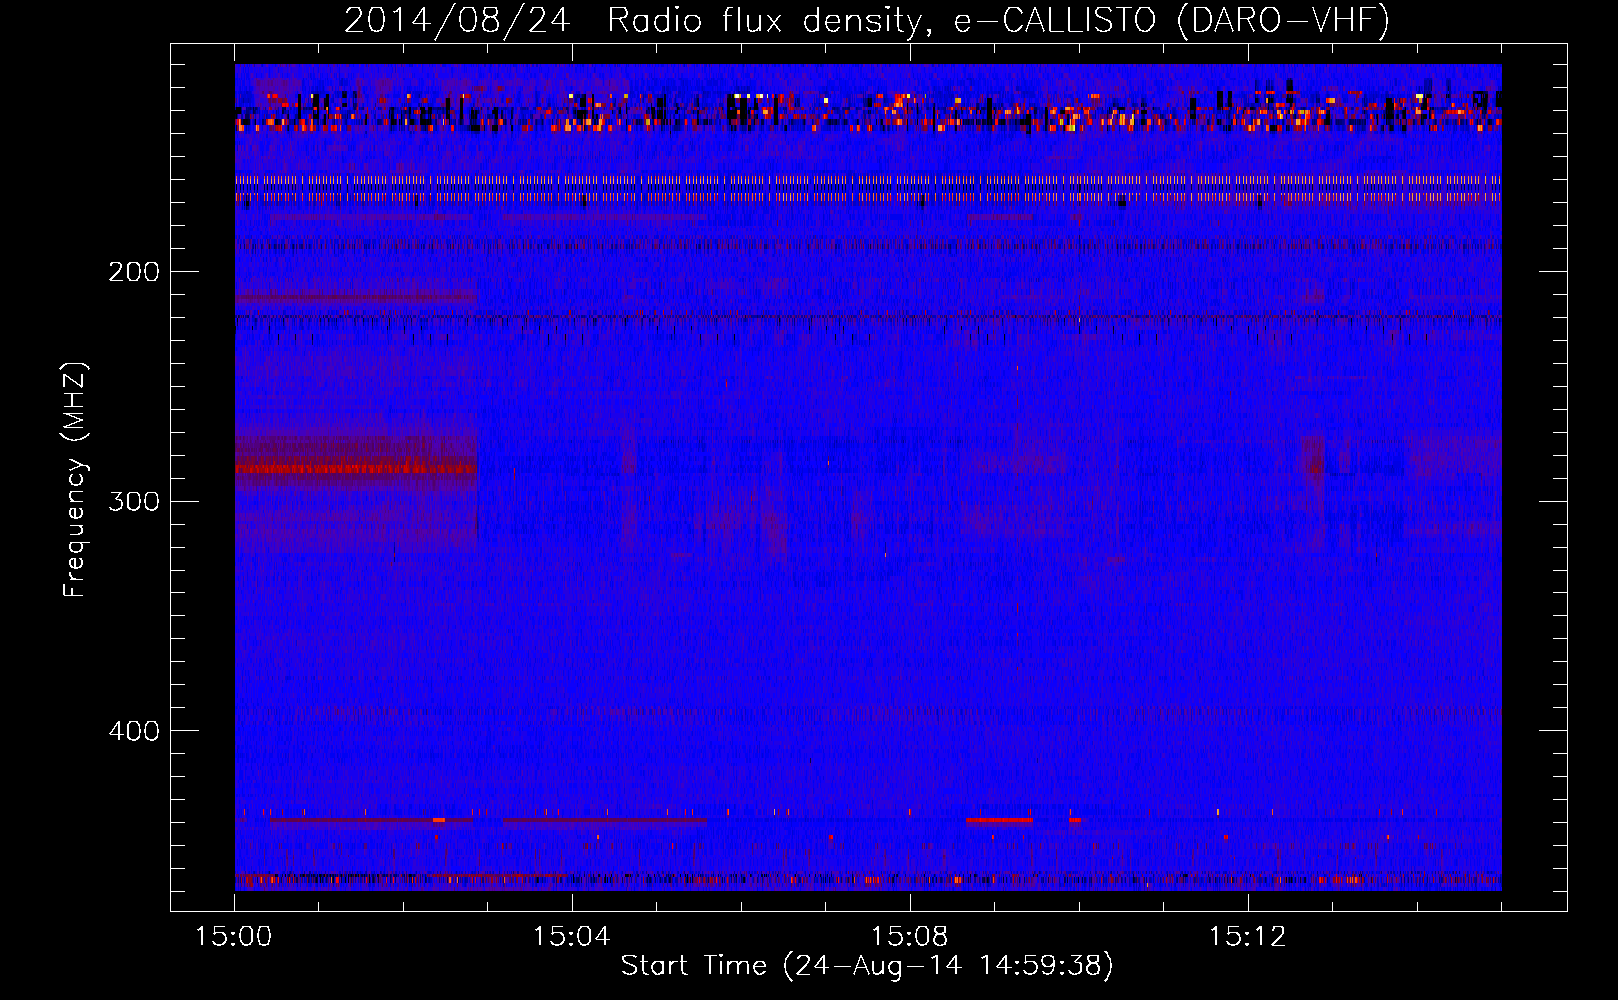The image size is (1618, 1000).
Task: Click the "Start Time (24-Aug-14 14:59:38)" label
Action: (867, 966)
